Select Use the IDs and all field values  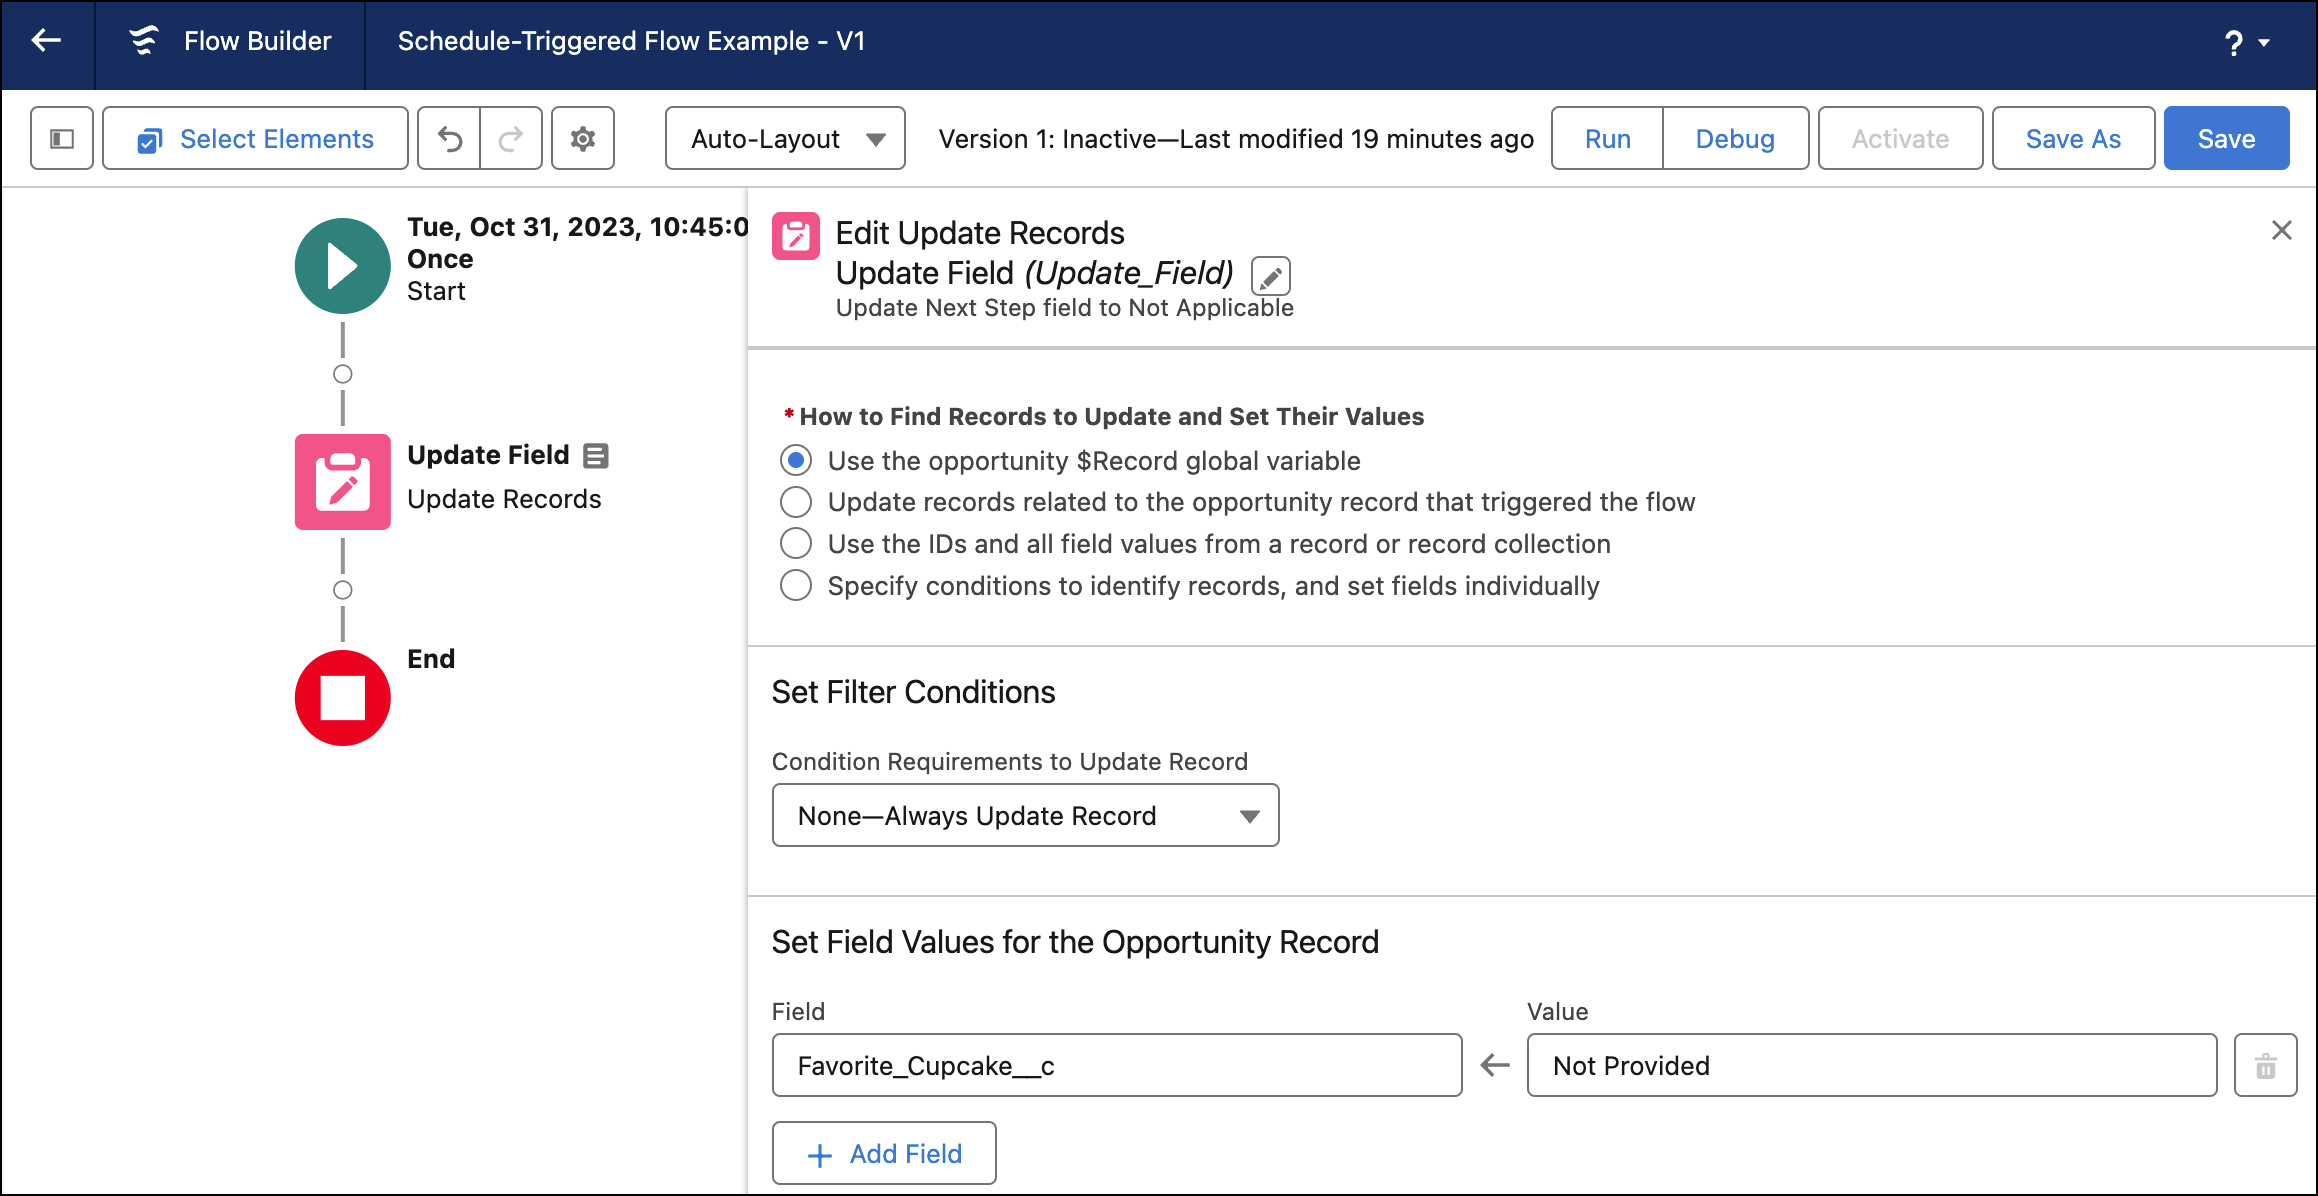pos(796,544)
